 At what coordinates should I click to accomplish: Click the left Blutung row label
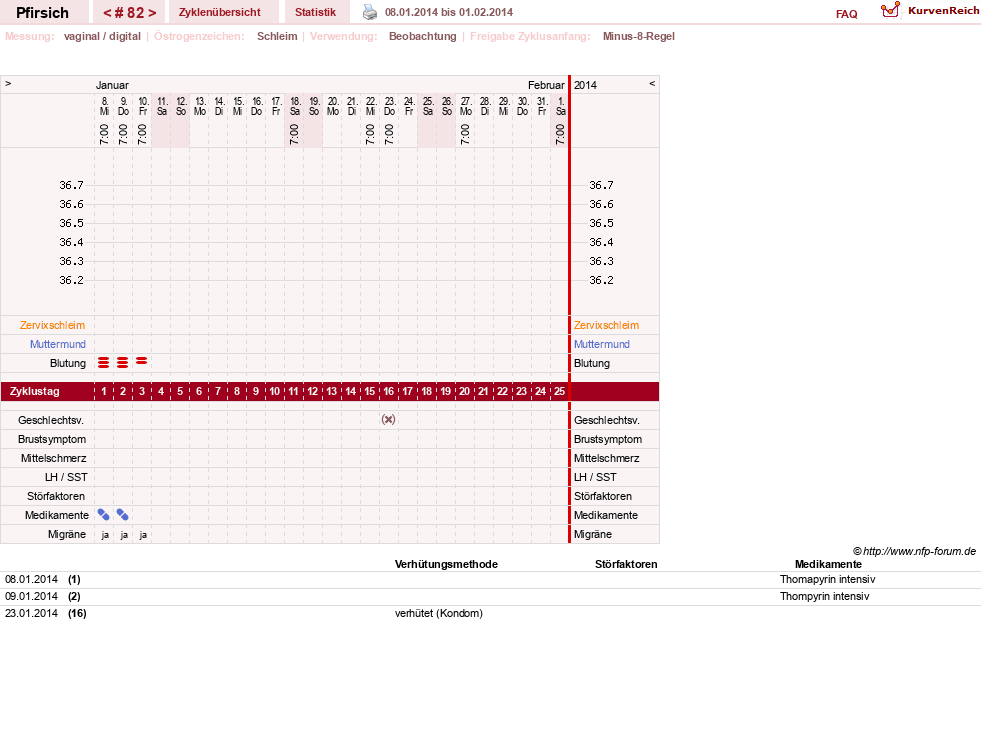tap(68, 363)
